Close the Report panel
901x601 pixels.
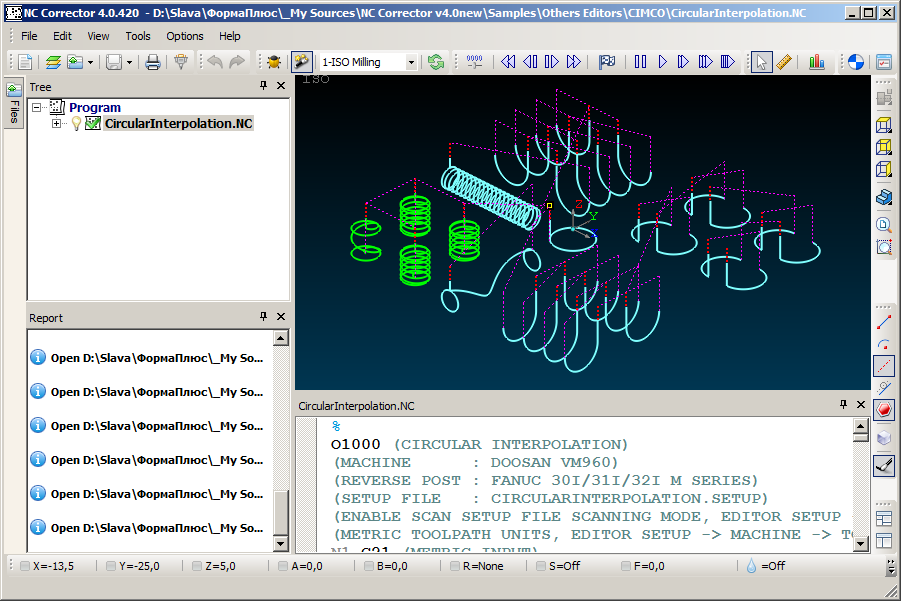(x=281, y=317)
